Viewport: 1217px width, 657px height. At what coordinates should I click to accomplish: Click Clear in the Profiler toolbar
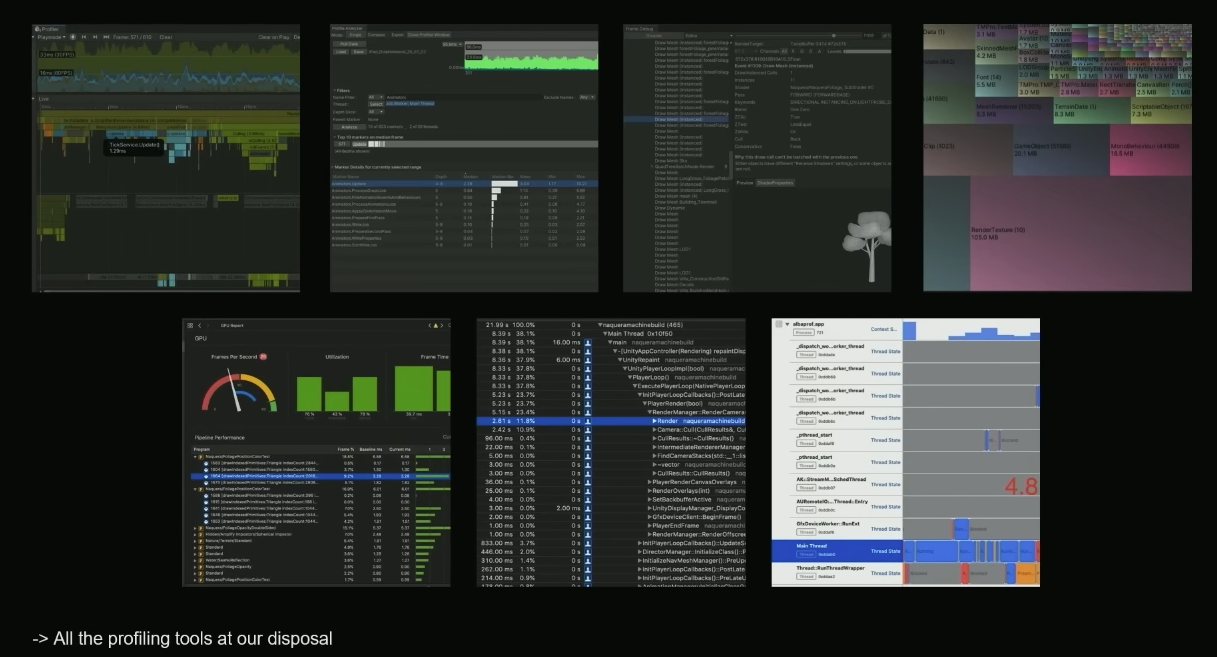point(166,37)
